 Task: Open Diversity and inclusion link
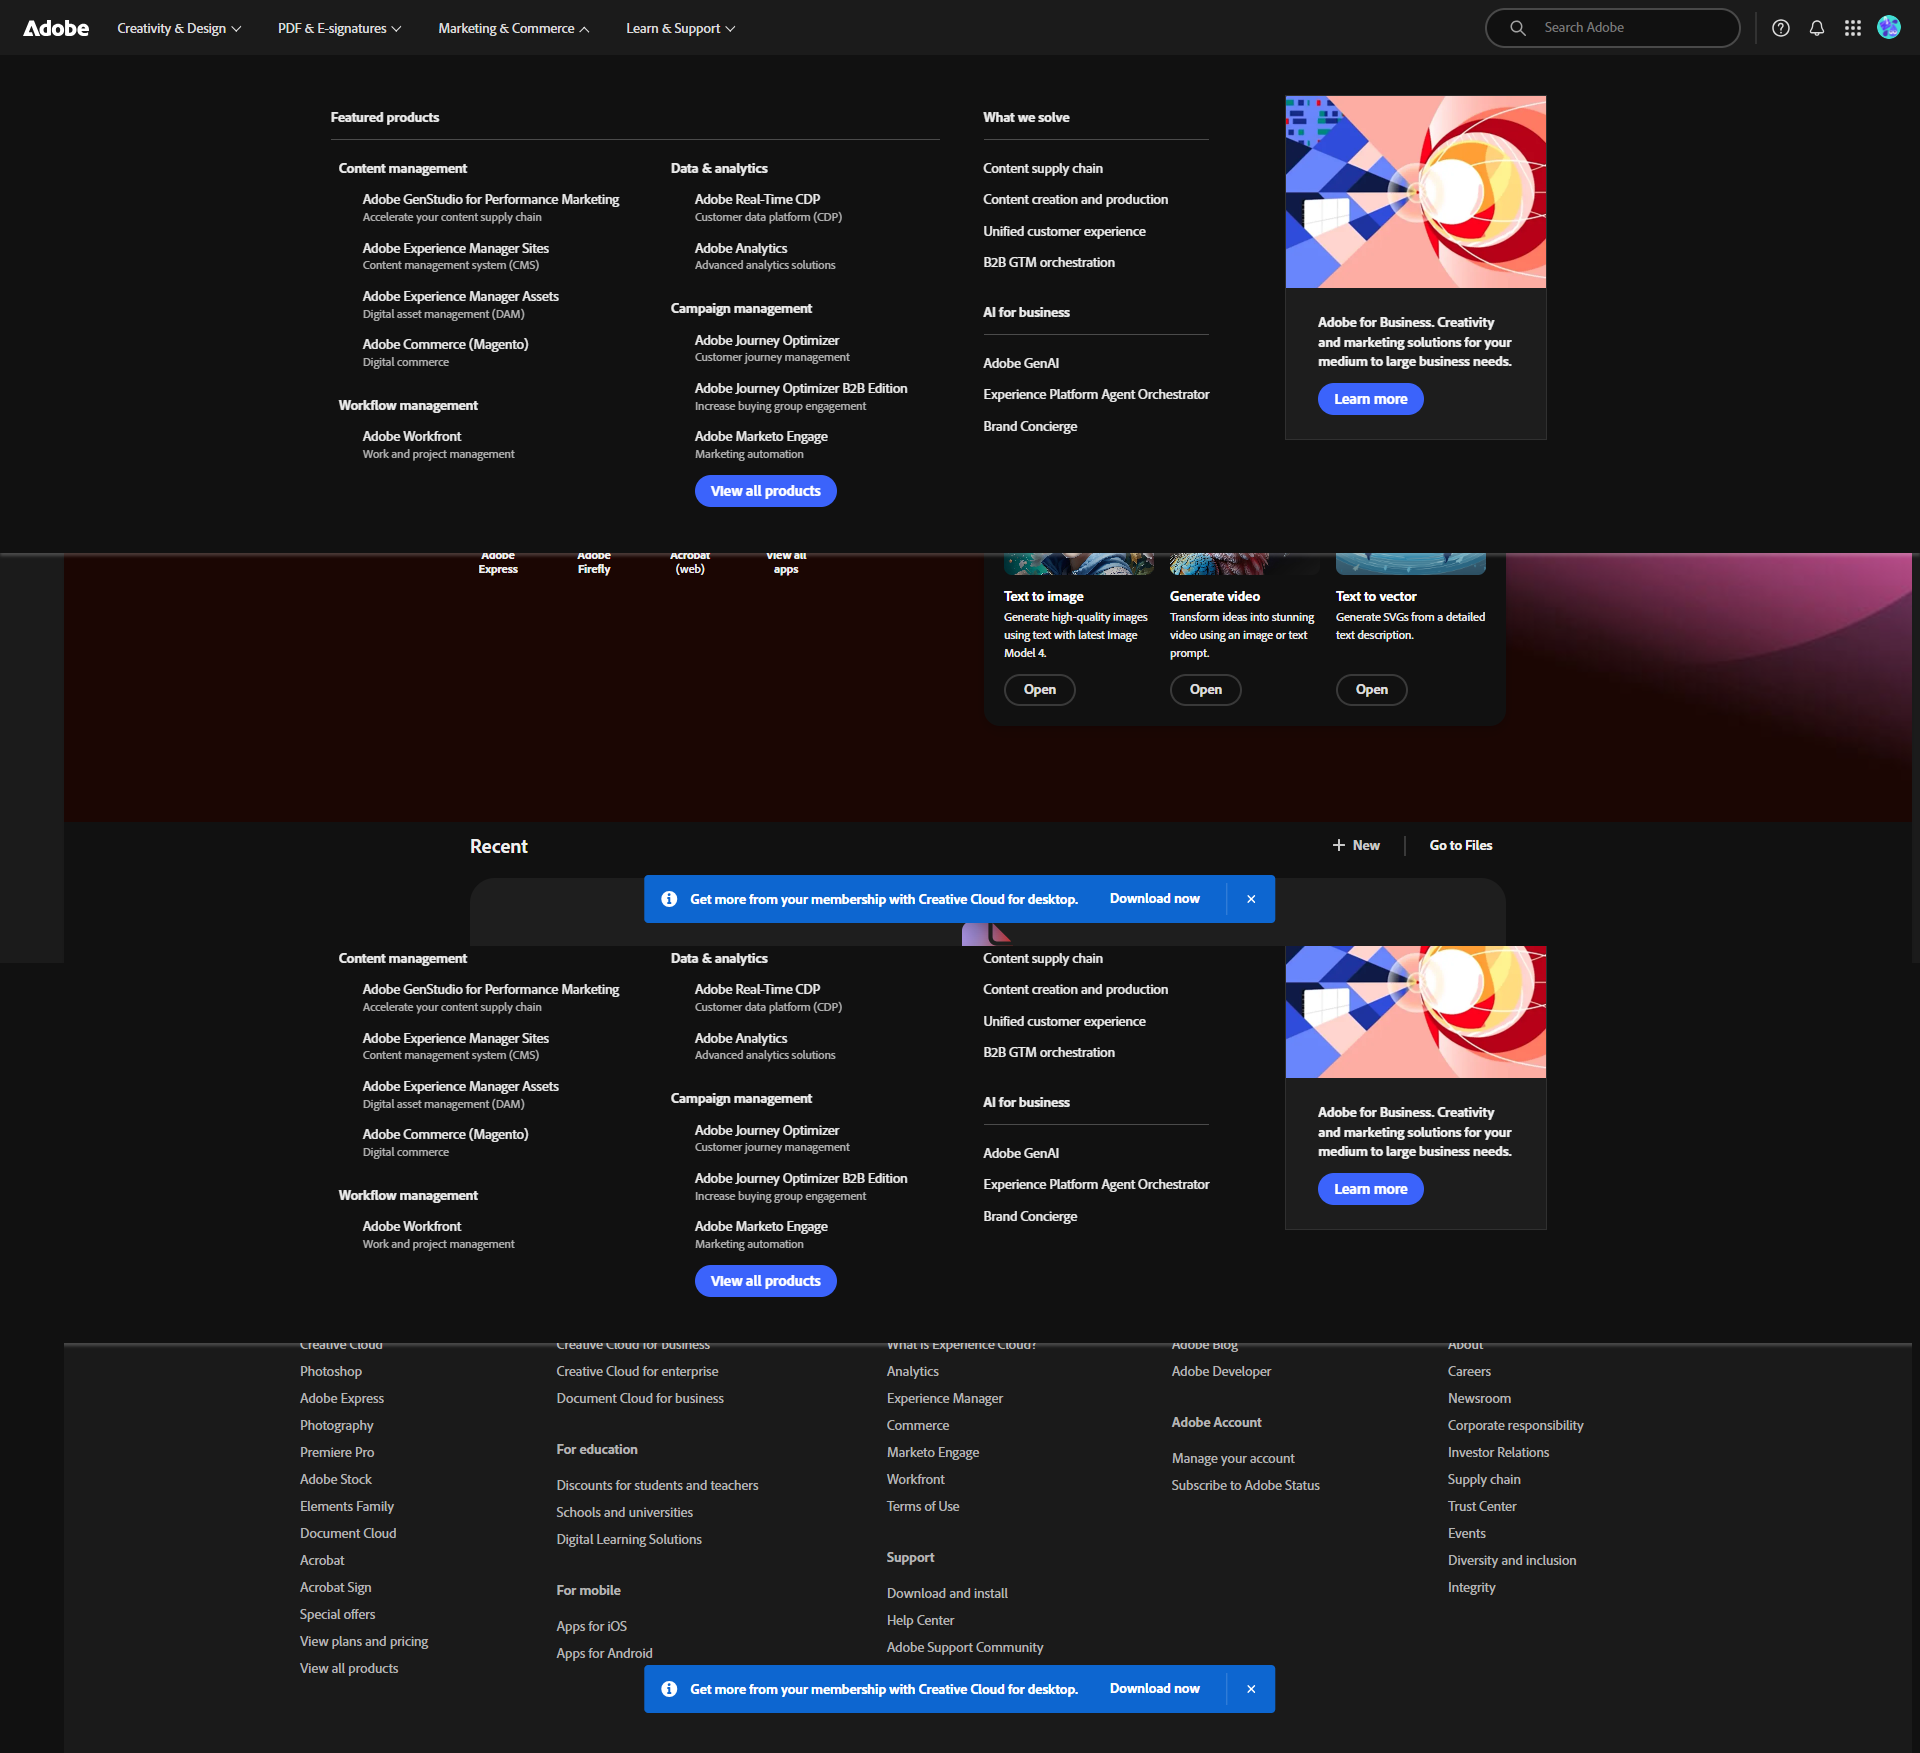click(1512, 1560)
